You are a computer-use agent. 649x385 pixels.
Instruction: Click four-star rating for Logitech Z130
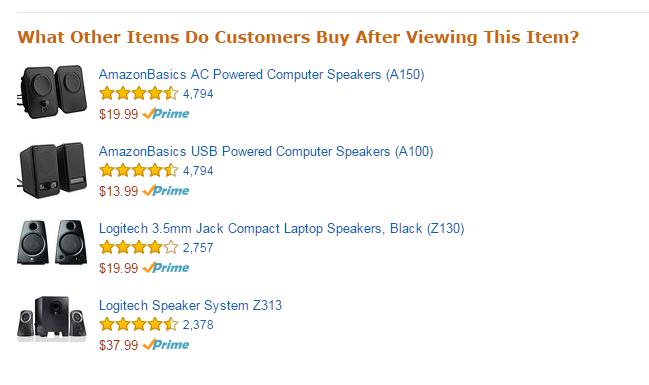139,248
